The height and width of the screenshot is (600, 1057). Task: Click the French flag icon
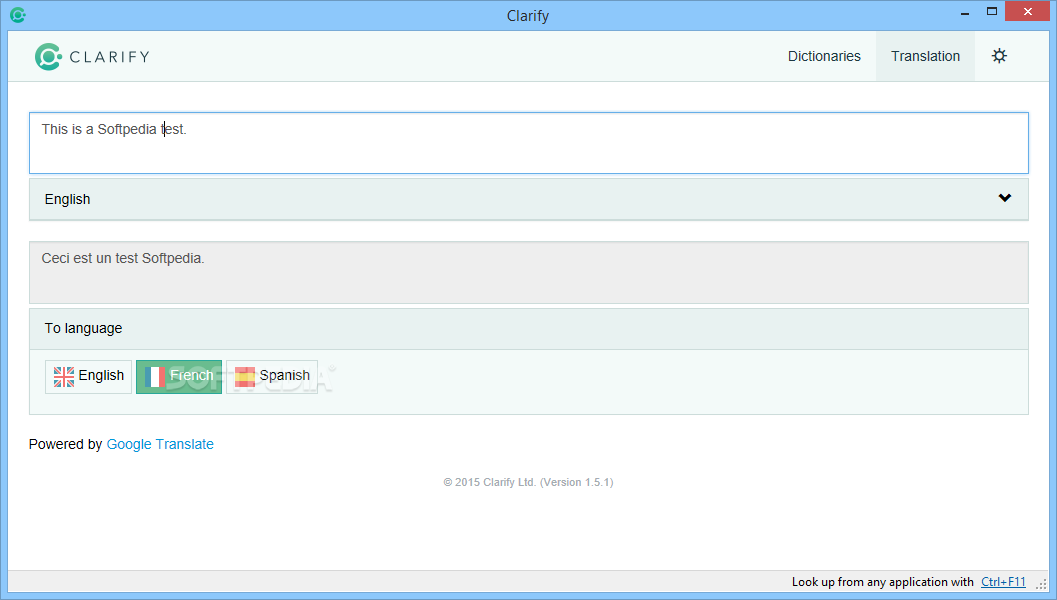pyautogui.click(x=155, y=377)
